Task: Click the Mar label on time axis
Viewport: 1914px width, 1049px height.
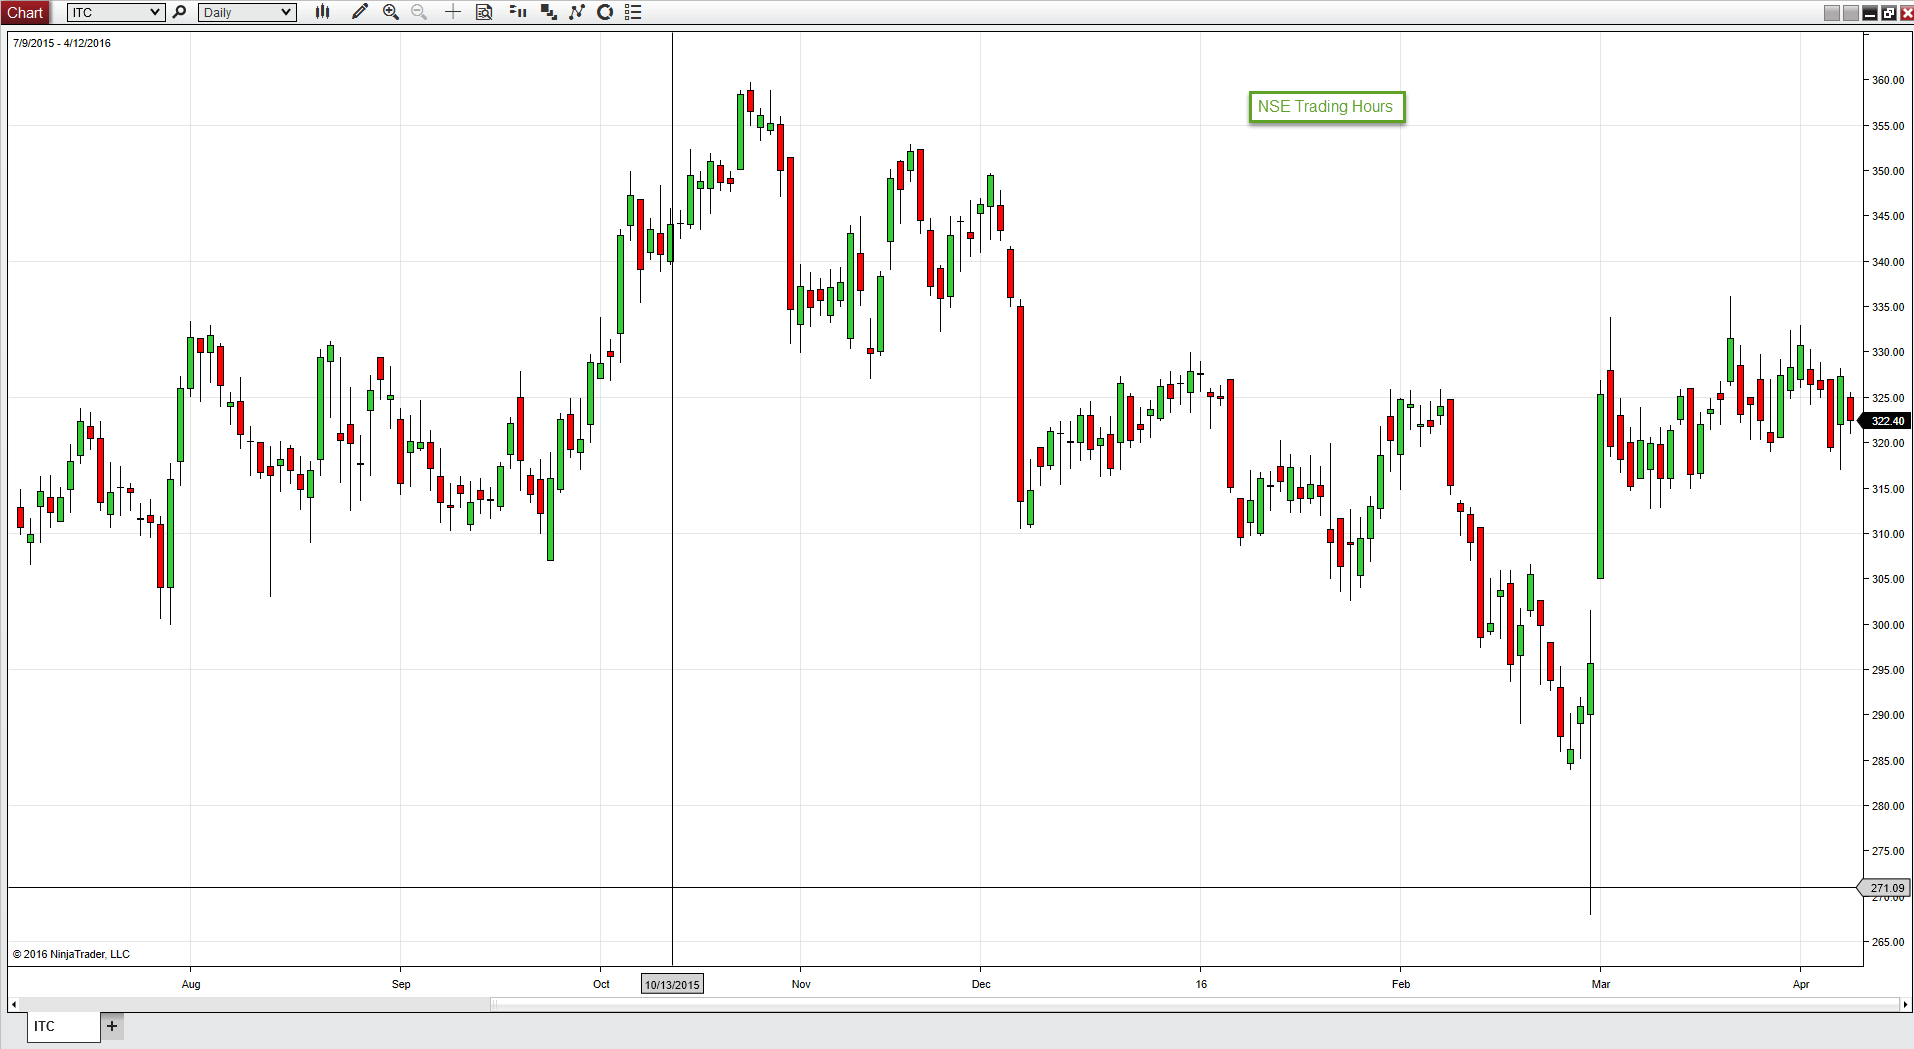Action: pyautogui.click(x=1601, y=984)
